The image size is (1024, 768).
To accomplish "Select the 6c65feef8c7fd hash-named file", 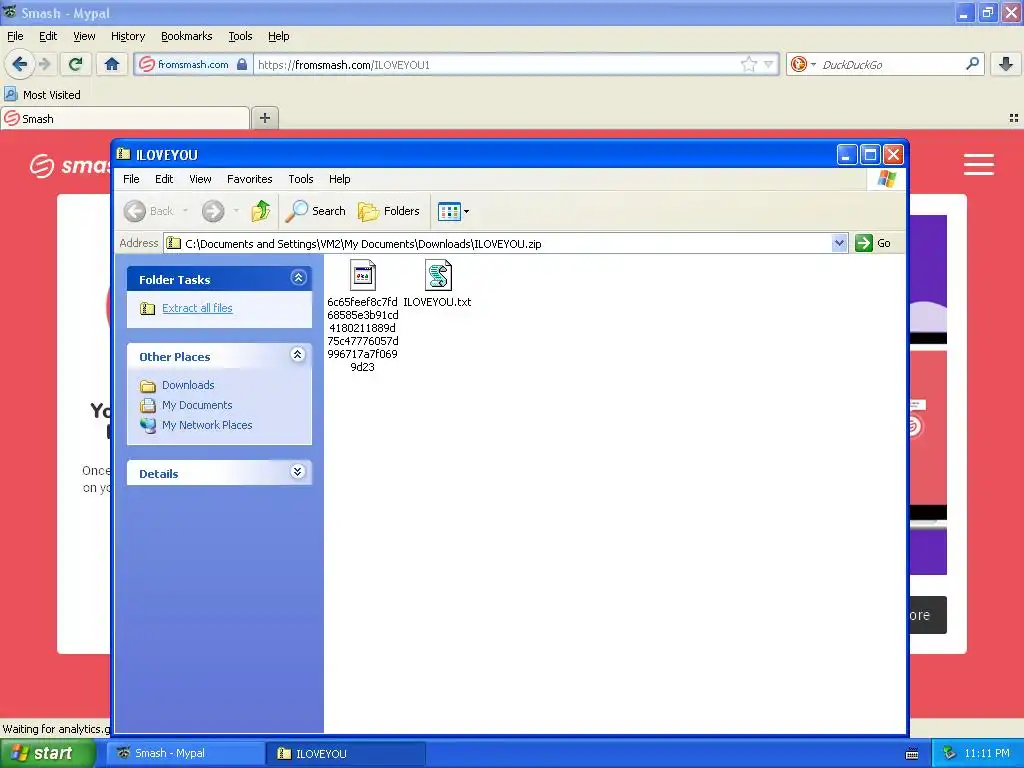I will 362,316.
